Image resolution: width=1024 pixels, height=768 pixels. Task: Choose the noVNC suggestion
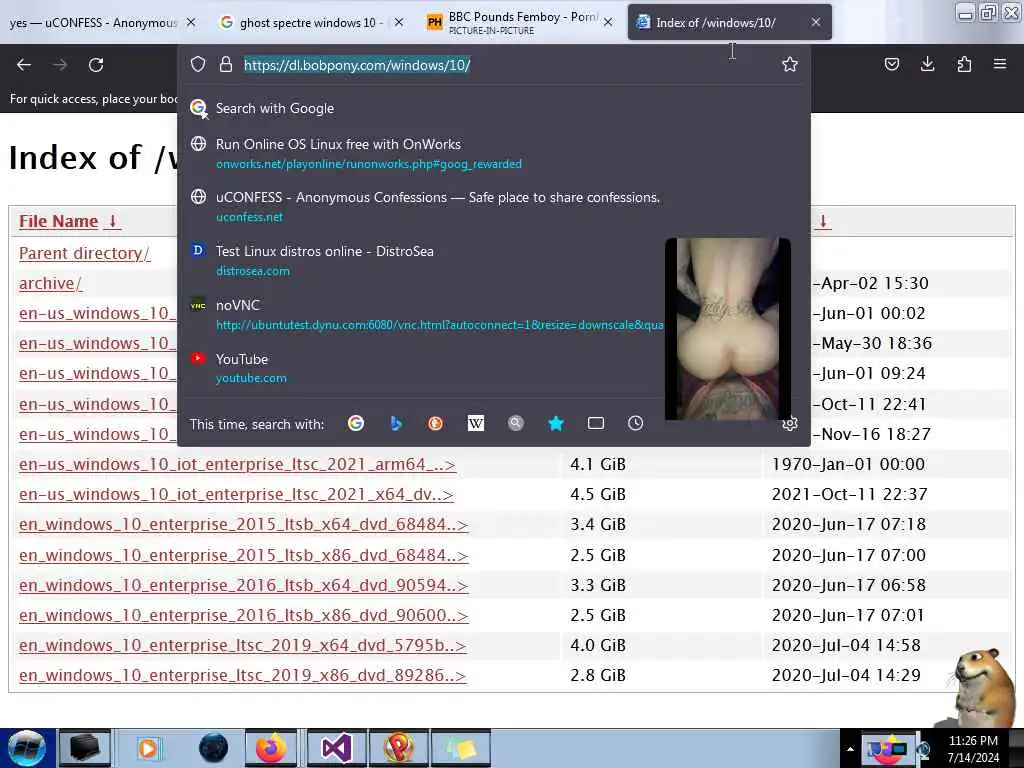pyautogui.click(x=424, y=314)
